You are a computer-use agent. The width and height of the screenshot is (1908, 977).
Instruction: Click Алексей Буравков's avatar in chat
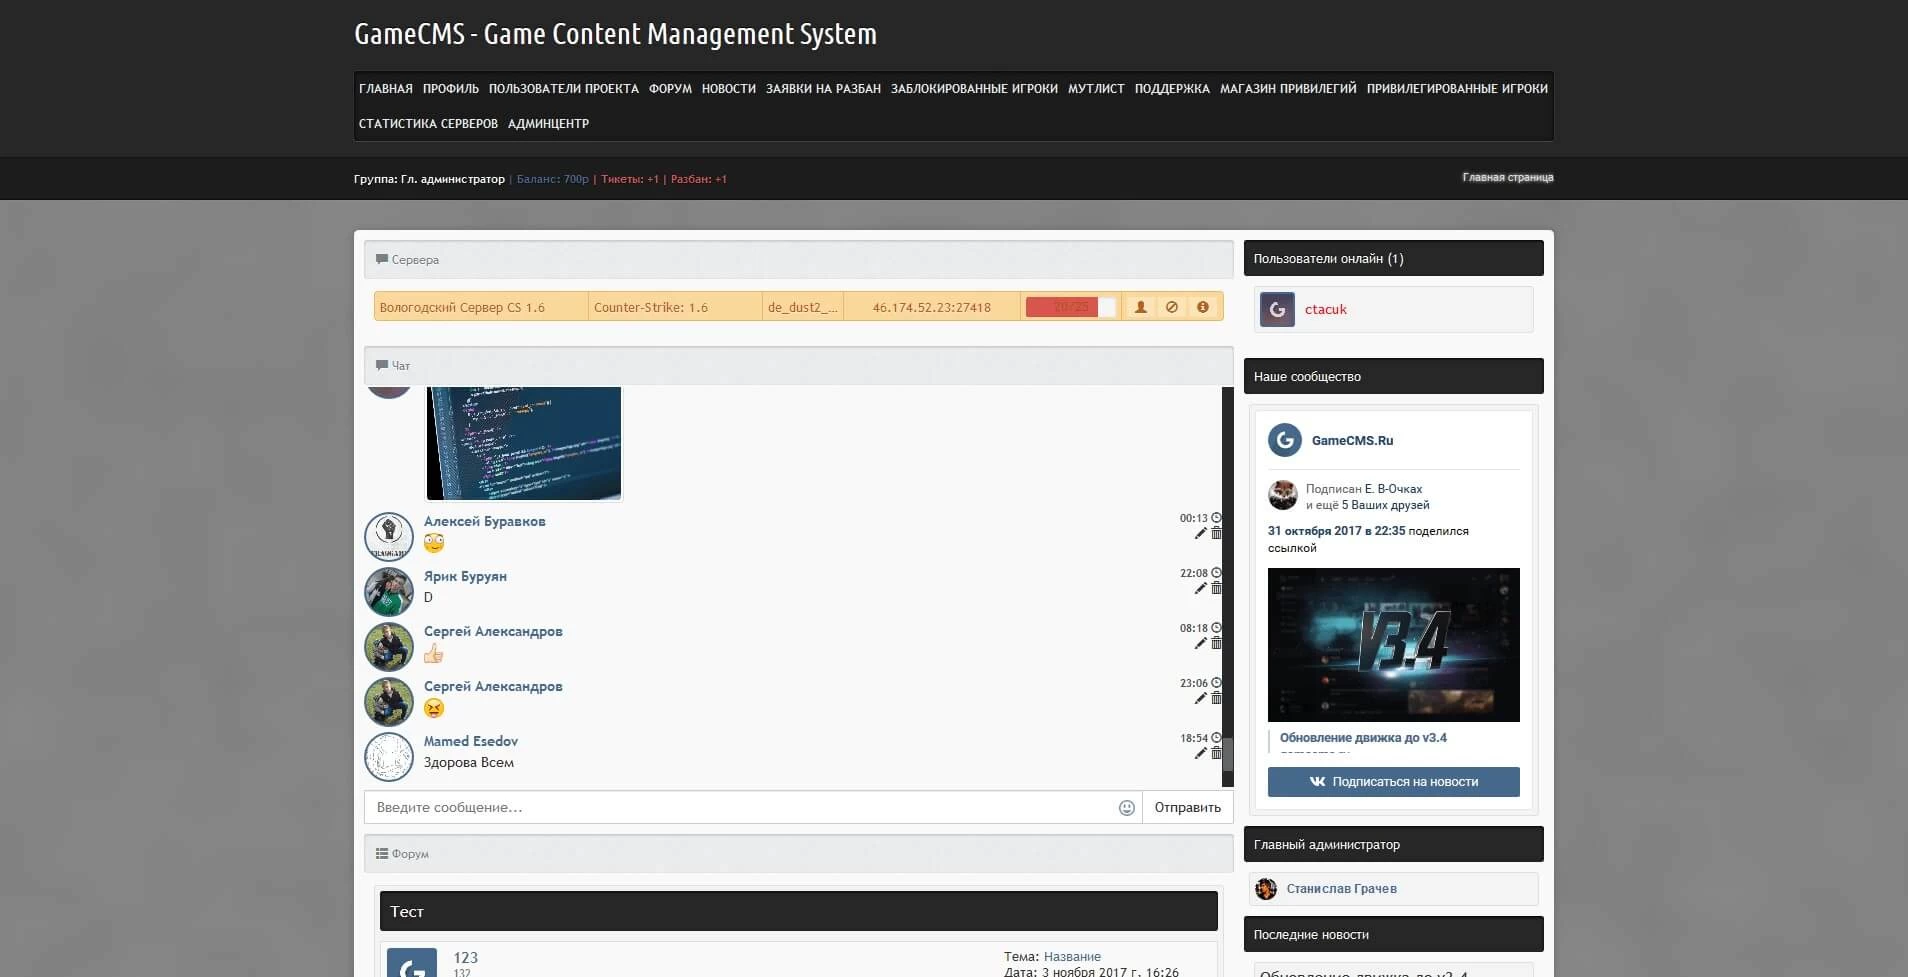389,537
